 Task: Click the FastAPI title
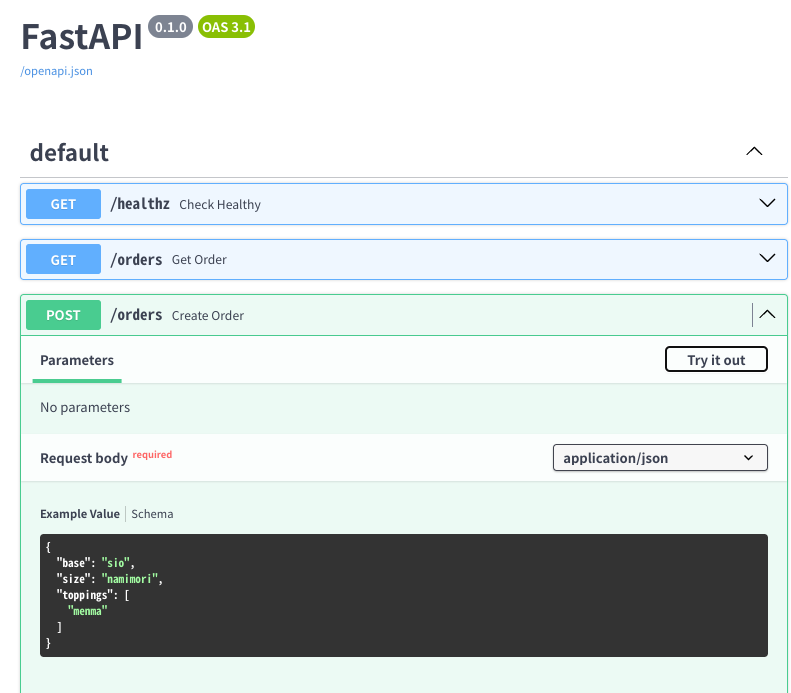coord(82,37)
